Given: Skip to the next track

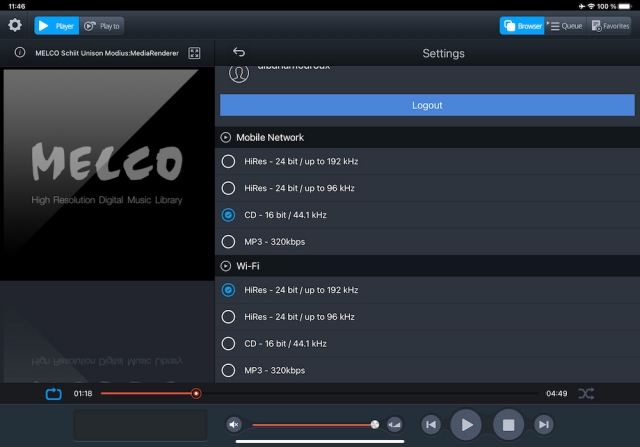Looking at the screenshot, I should 544,425.
